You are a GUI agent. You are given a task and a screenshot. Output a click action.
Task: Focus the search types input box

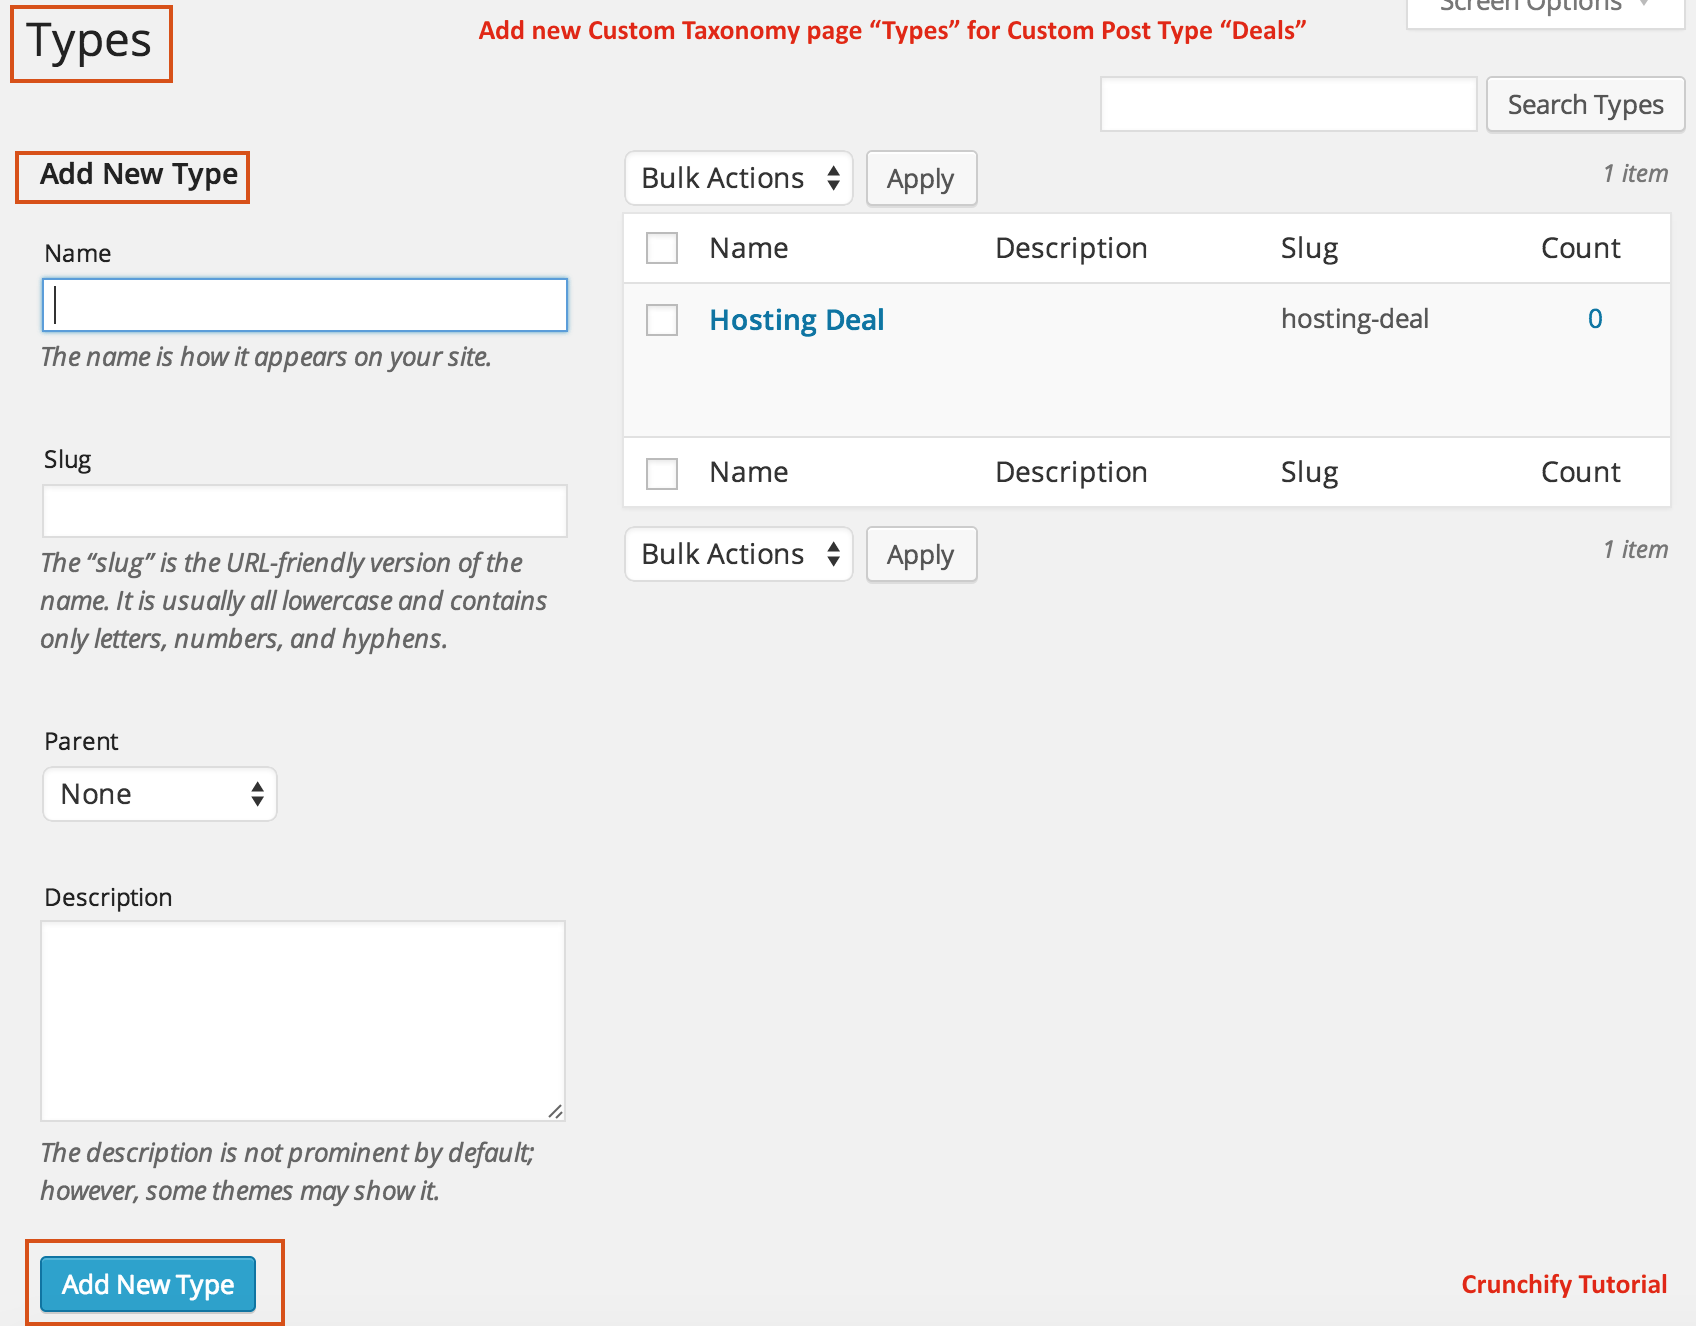click(x=1288, y=104)
